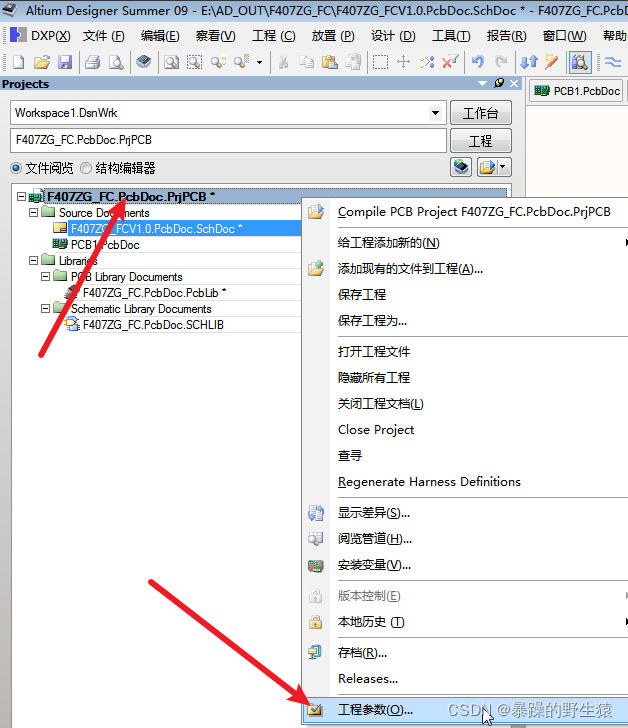Open the 工具(T) menu

pyautogui.click(x=451, y=36)
